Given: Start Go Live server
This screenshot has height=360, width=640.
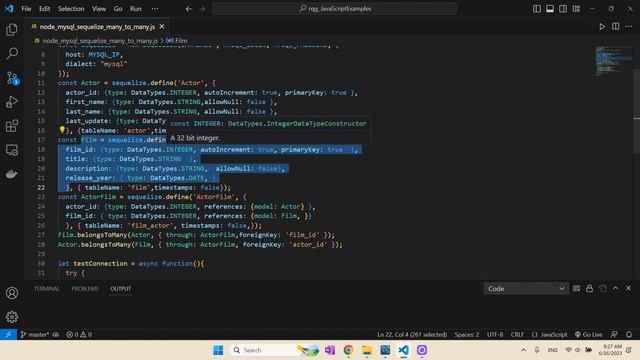Looking at the screenshot, I should pyautogui.click(x=588, y=334).
